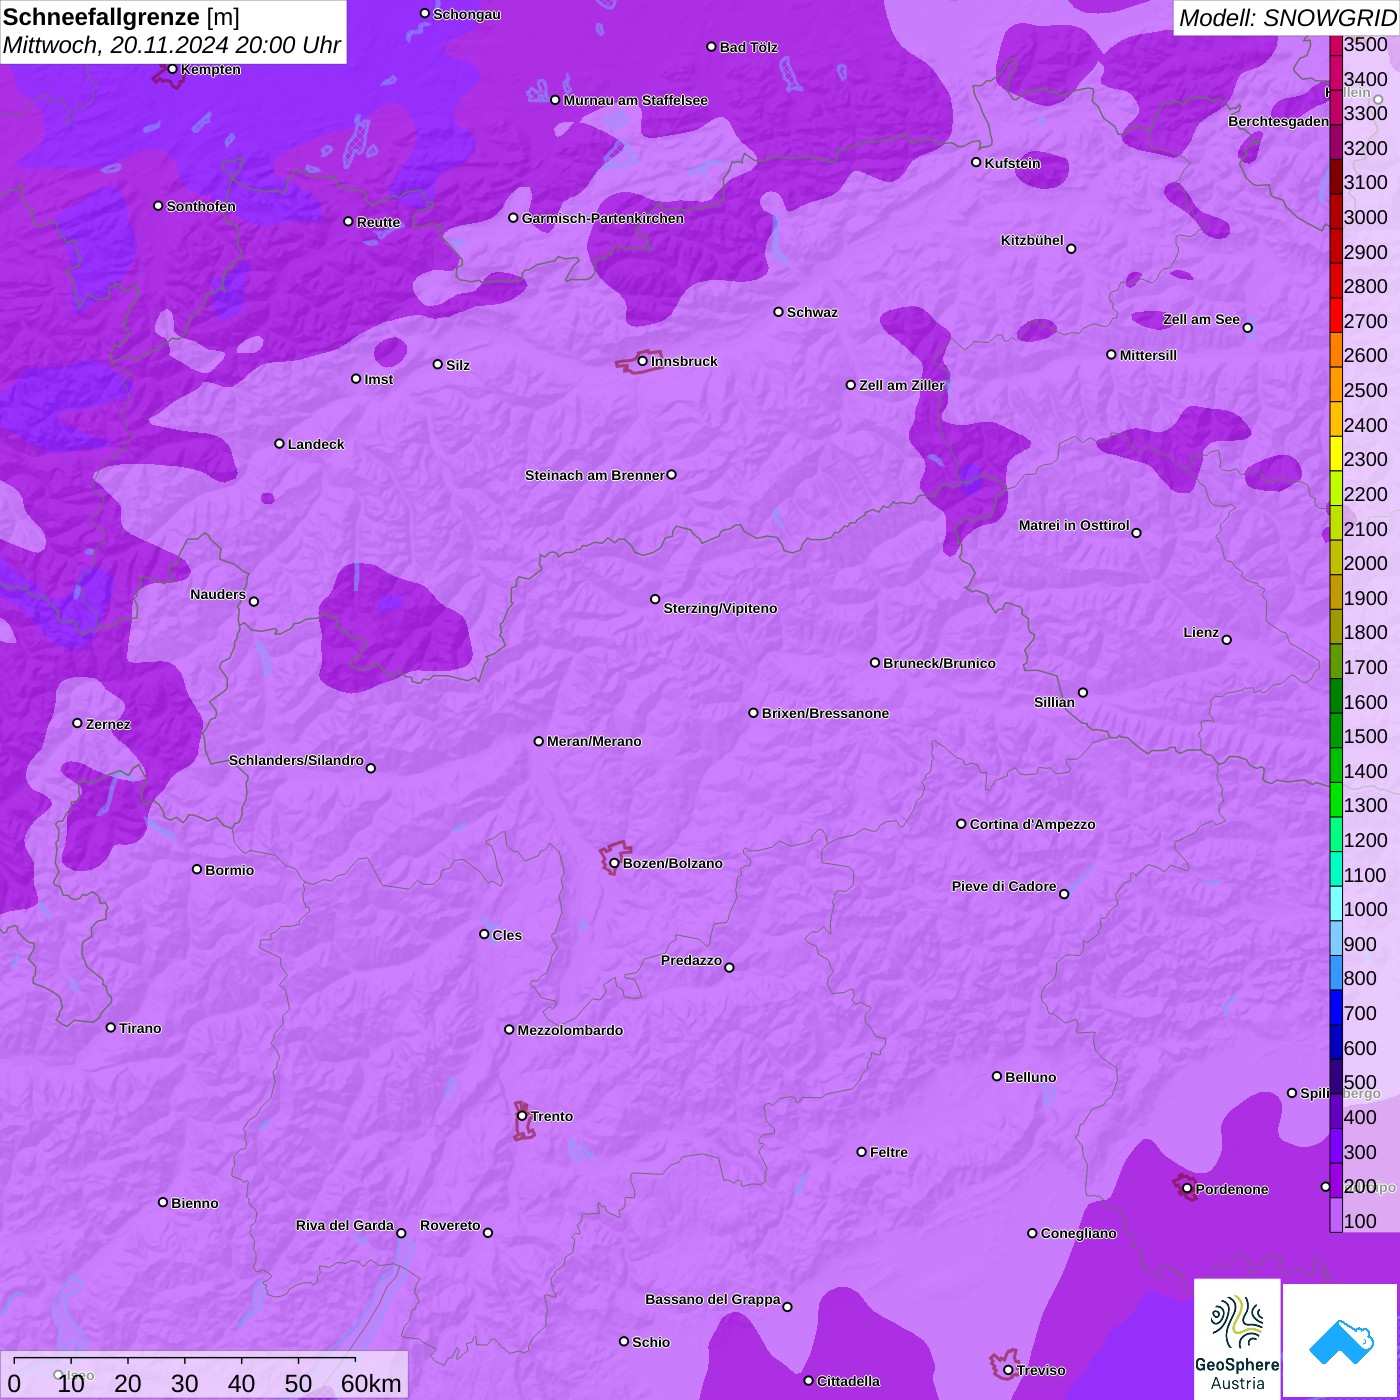Click the Trento city marker circle
1400x1400 pixels.
pyautogui.click(x=522, y=1116)
